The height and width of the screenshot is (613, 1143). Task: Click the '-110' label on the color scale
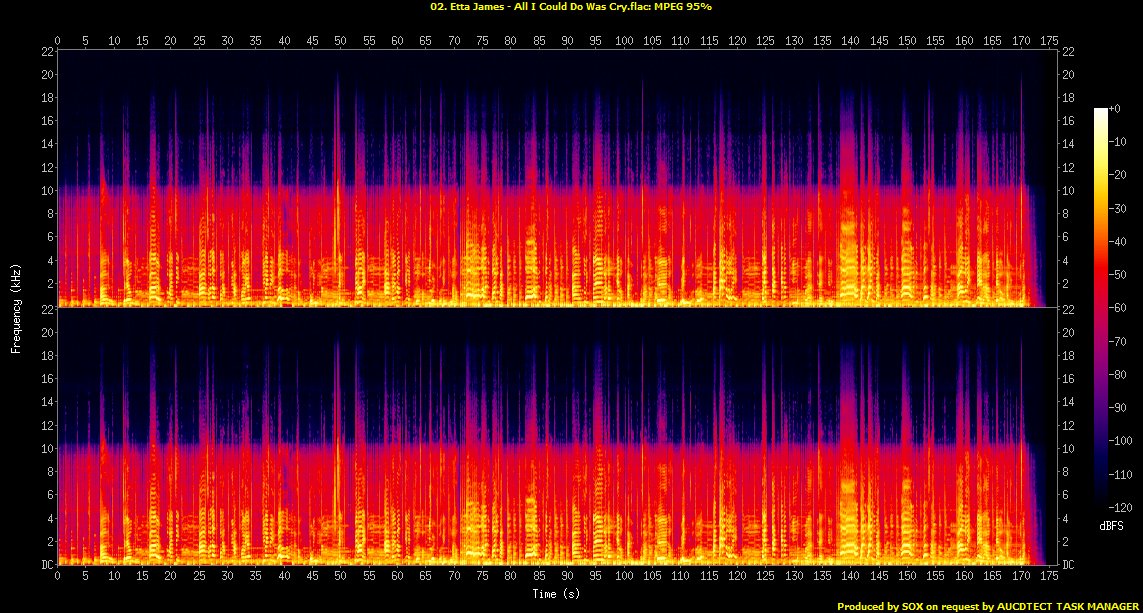point(1120,475)
